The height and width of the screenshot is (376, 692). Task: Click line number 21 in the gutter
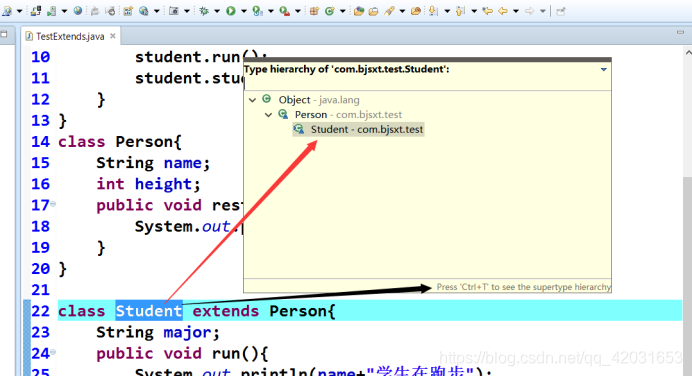click(x=41, y=290)
